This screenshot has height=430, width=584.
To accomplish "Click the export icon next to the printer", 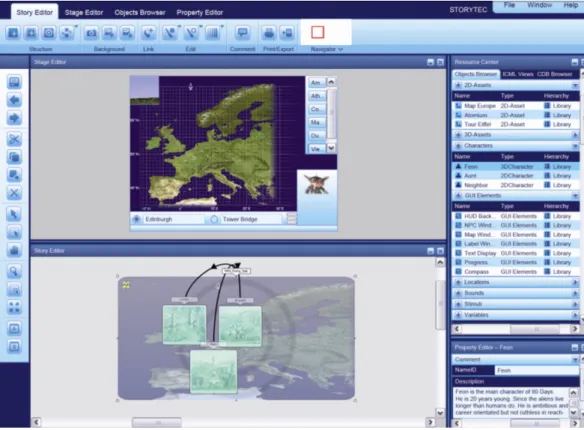I will 287,33.
